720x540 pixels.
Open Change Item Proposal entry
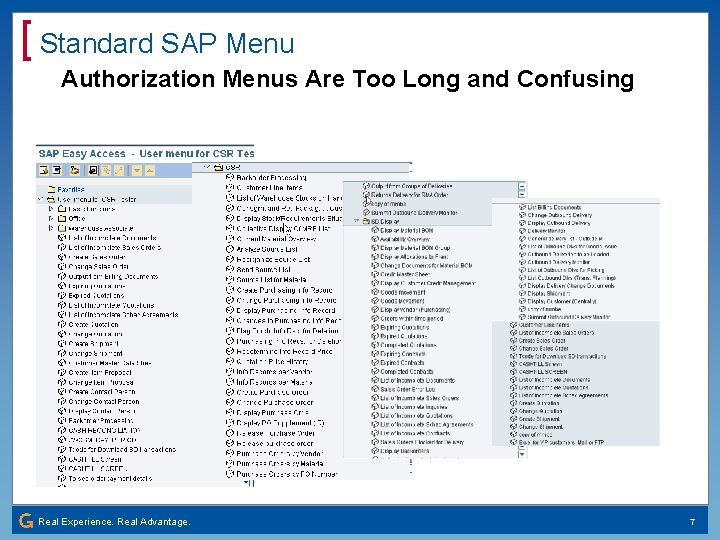(101, 382)
